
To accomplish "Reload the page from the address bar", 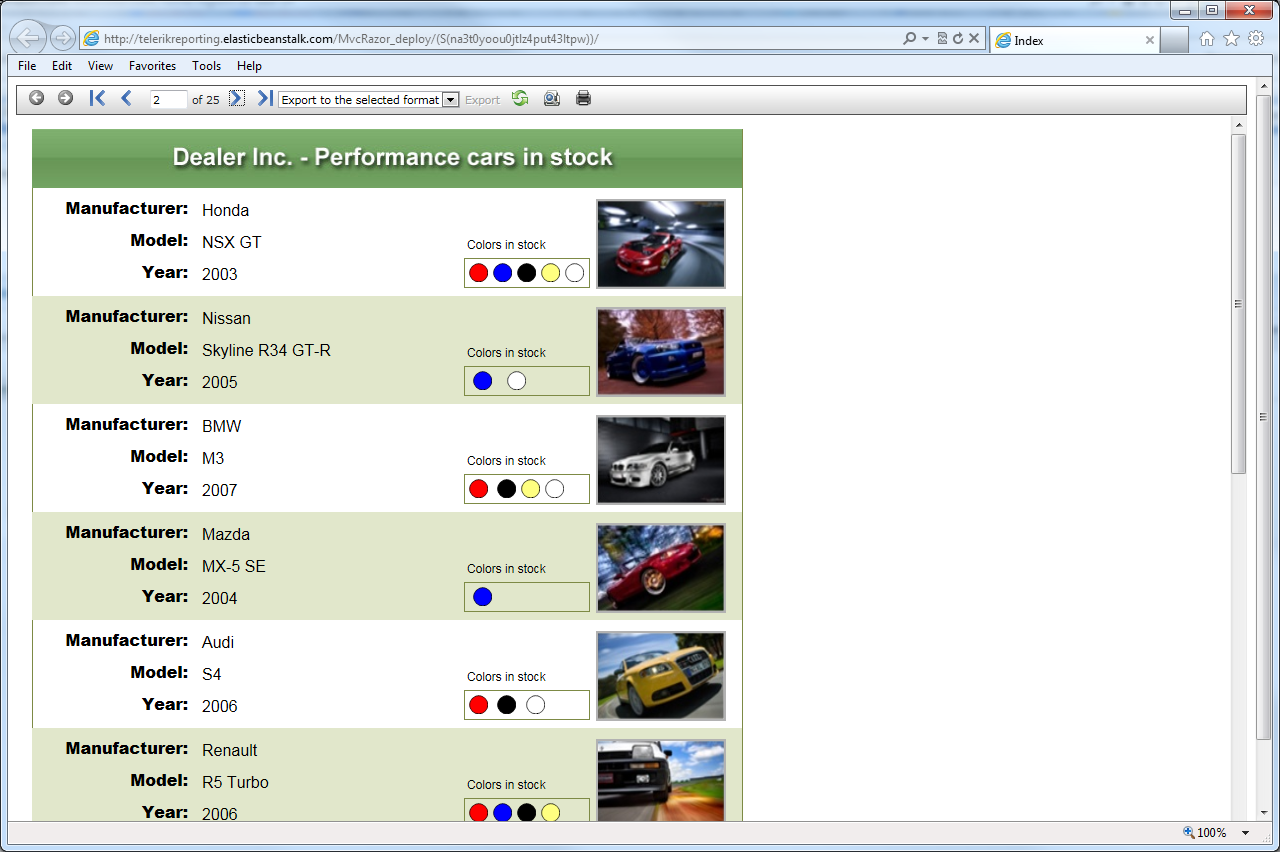I will click(x=958, y=39).
